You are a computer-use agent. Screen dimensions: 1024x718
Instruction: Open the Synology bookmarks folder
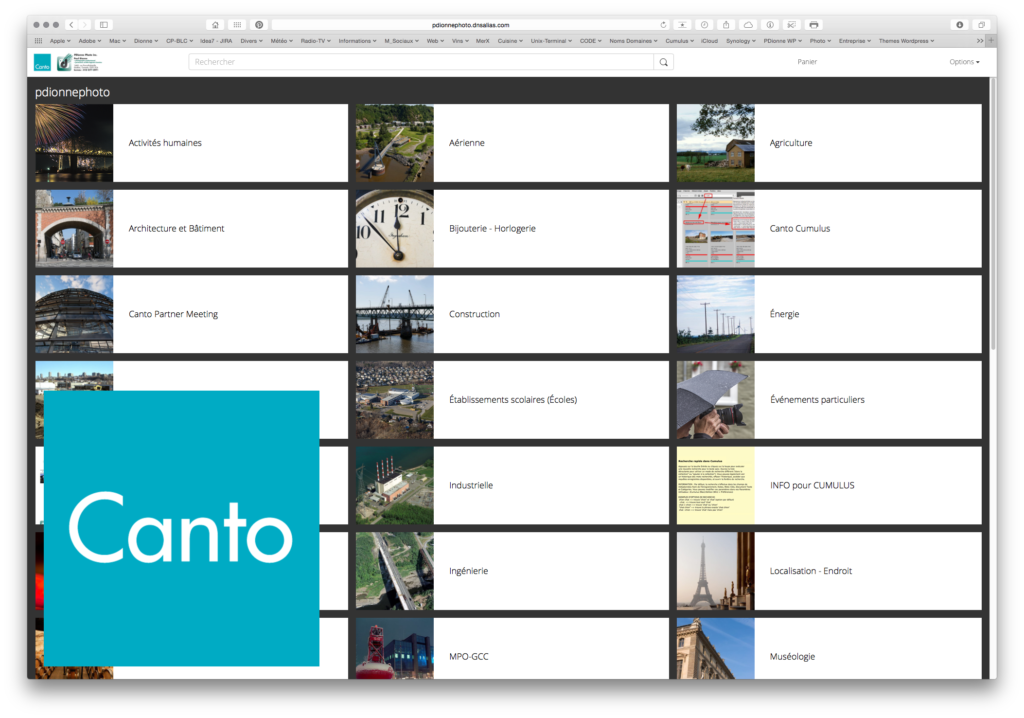click(741, 41)
